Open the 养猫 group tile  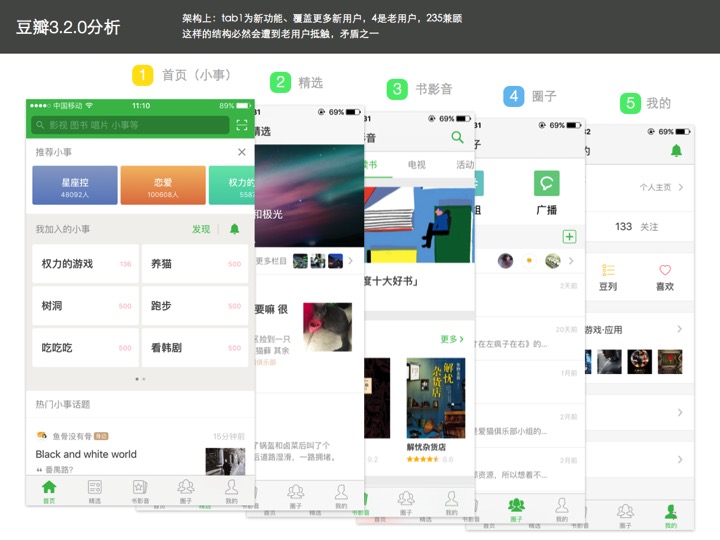click(195, 264)
